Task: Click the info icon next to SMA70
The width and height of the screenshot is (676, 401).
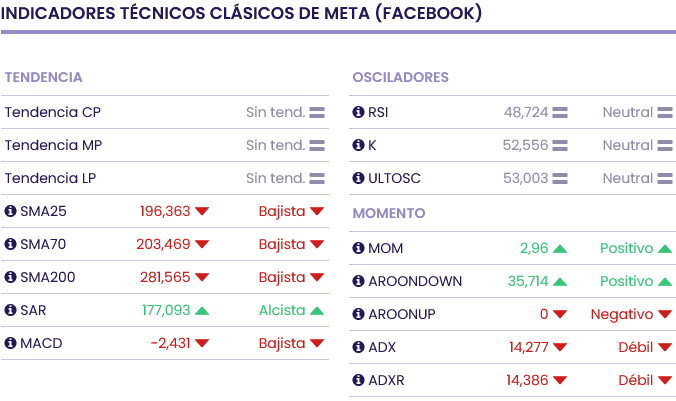Action: (x=10, y=244)
